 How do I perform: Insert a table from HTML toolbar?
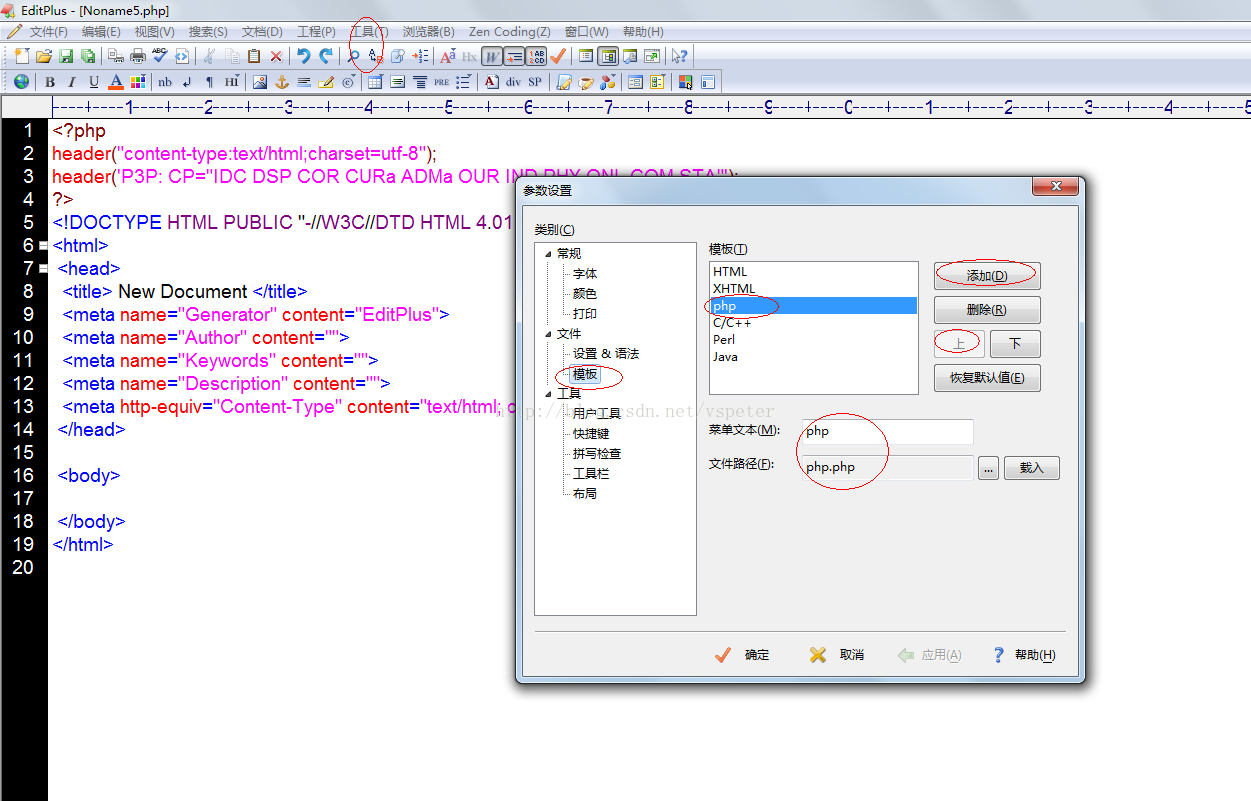click(x=375, y=82)
